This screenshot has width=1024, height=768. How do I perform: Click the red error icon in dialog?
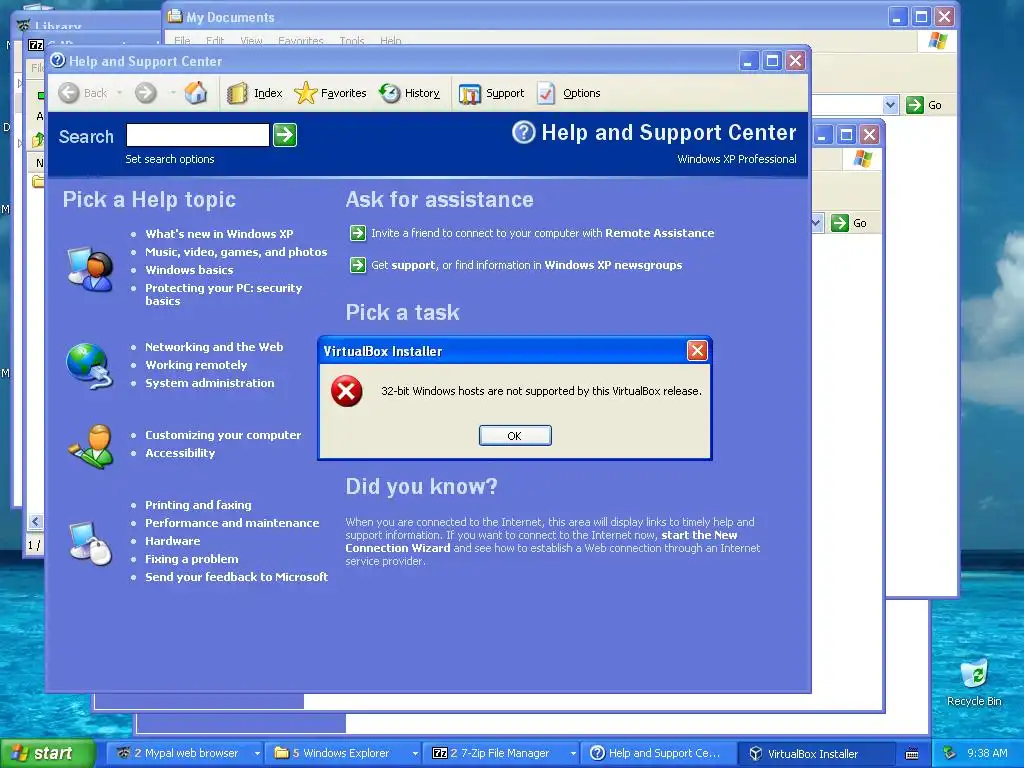click(x=347, y=391)
